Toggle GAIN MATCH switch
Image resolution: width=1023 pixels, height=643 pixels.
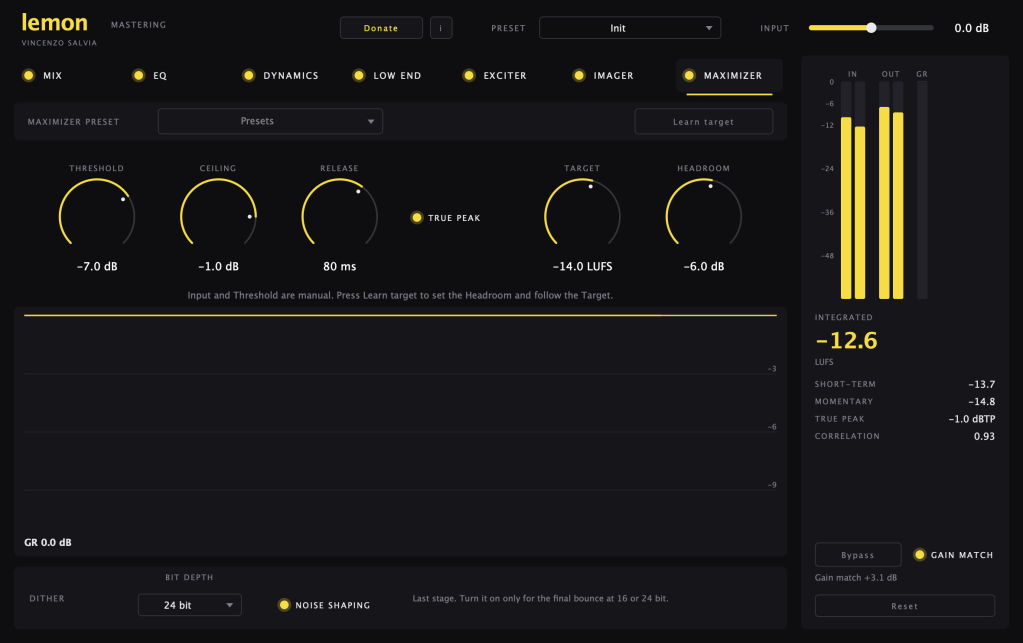click(919, 555)
